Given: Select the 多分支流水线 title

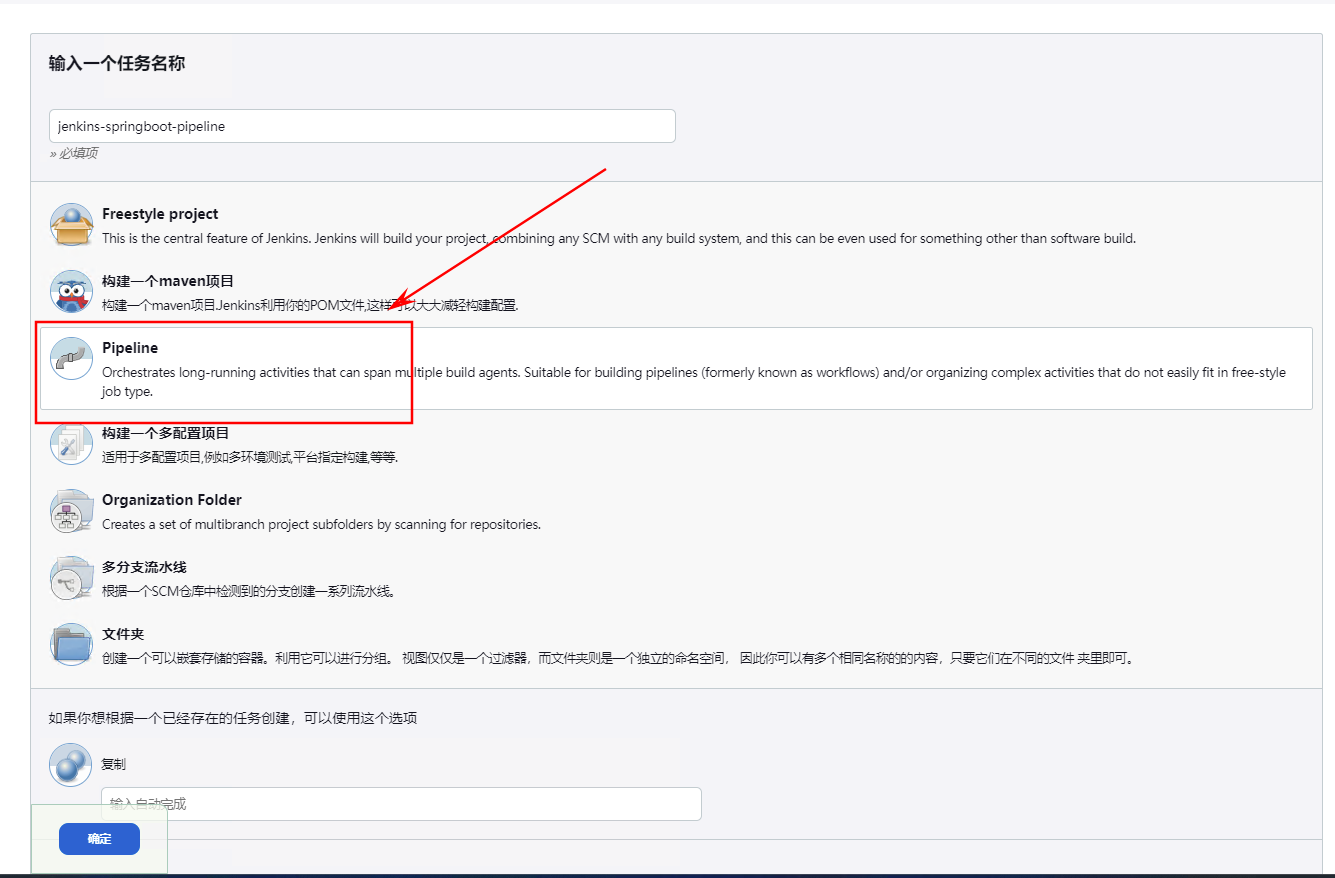Looking at the screenshot, I should point(144,567).
